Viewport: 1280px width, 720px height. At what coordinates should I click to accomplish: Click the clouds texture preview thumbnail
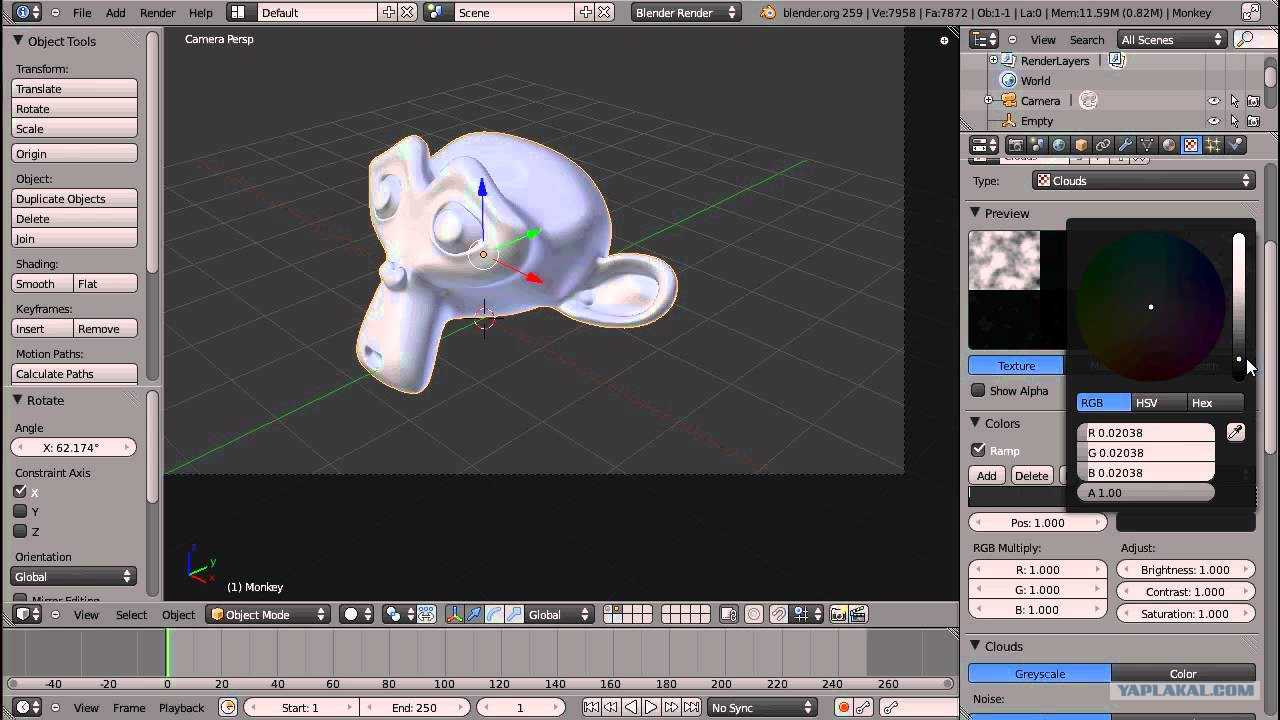[x=1004, y=261]
